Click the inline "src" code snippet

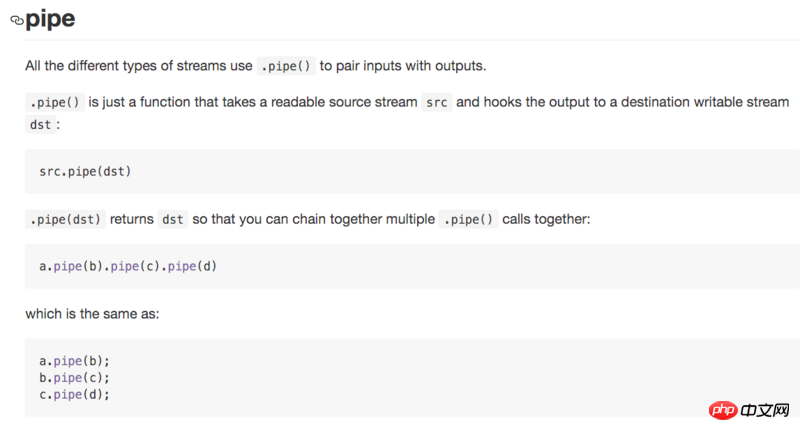(436, 102)
